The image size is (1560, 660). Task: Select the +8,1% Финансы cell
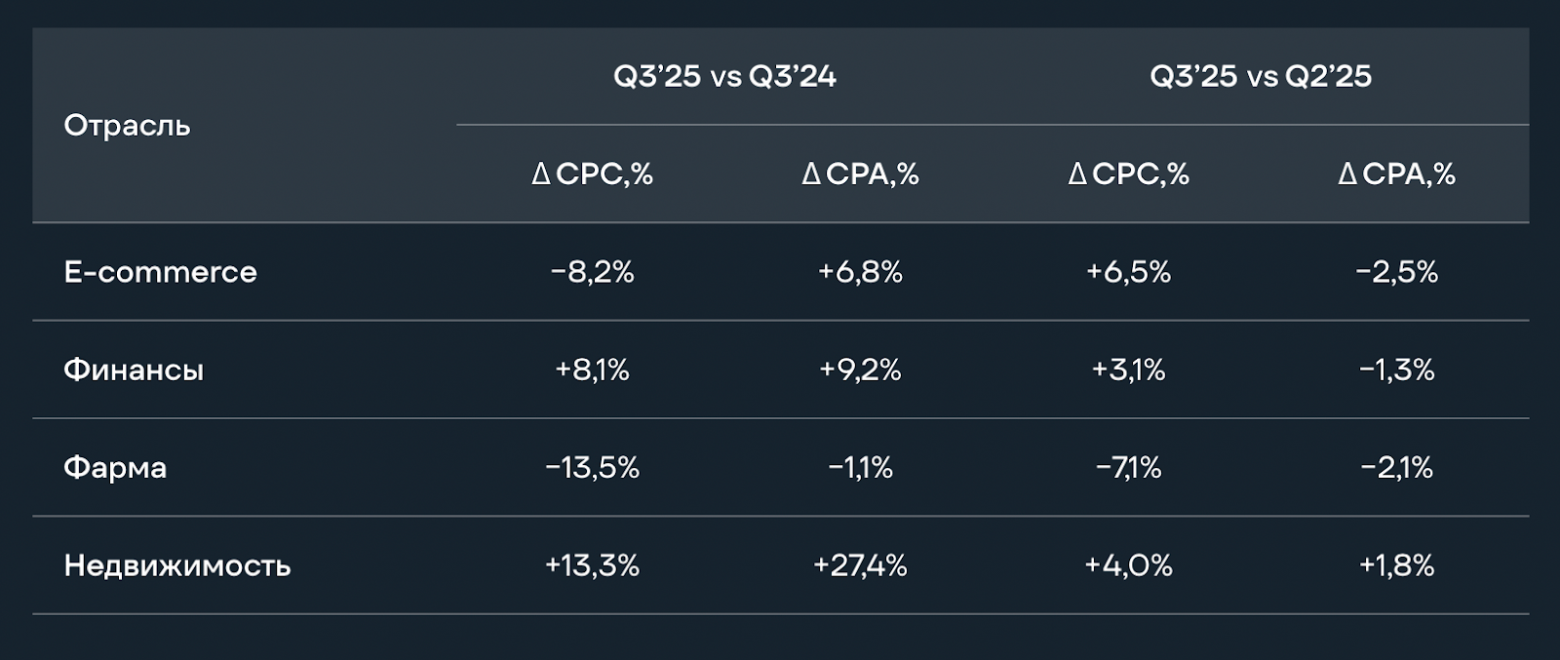[x=592, y=370]
